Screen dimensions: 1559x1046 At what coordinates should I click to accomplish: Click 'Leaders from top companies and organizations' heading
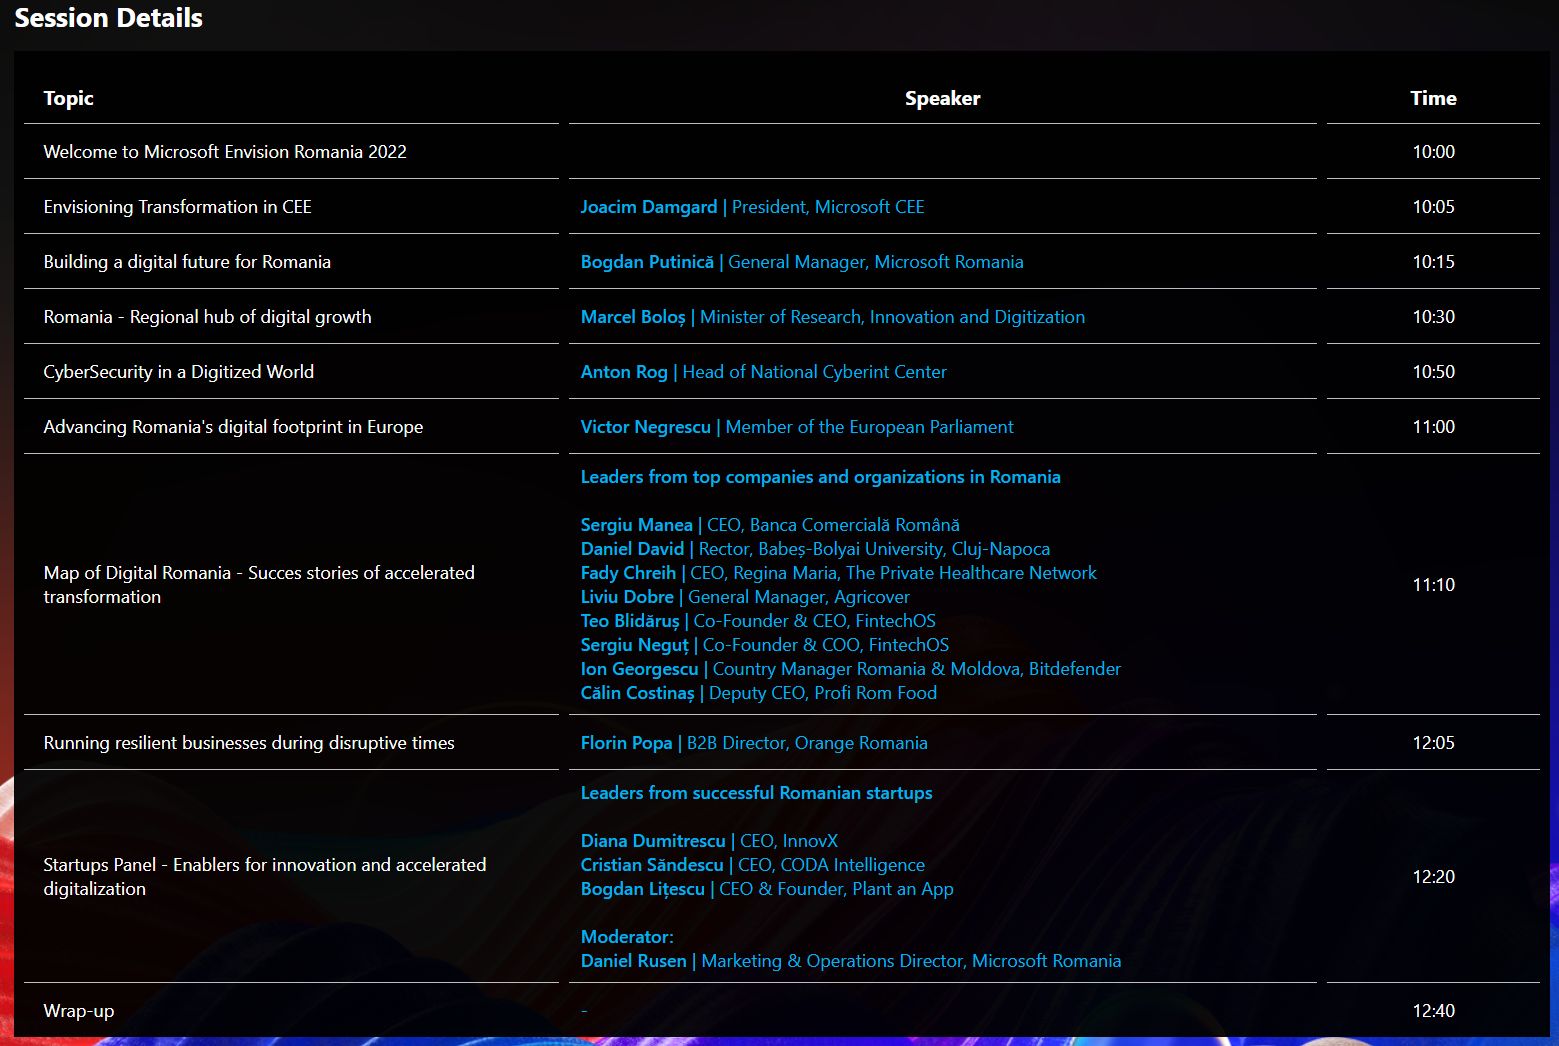pos(820,477)
